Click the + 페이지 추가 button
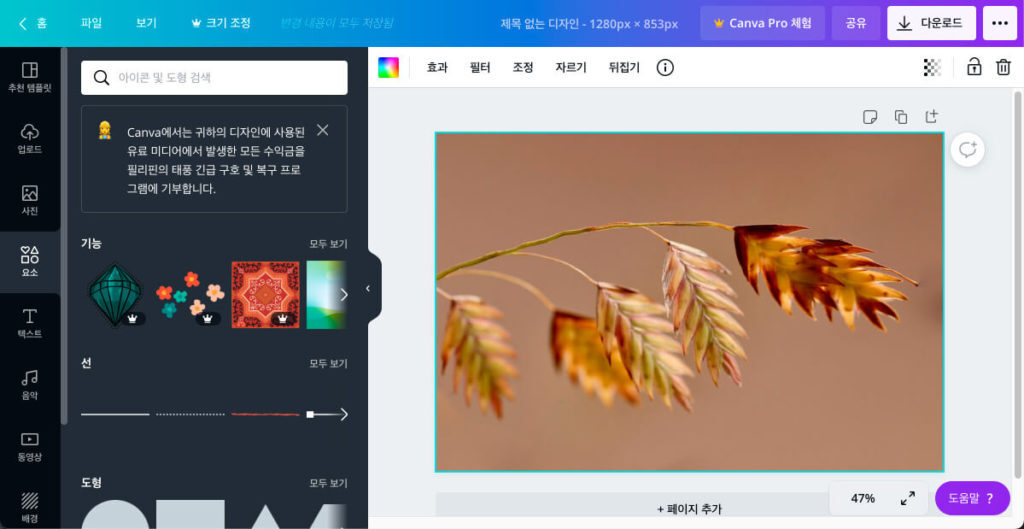 point(689,509)
